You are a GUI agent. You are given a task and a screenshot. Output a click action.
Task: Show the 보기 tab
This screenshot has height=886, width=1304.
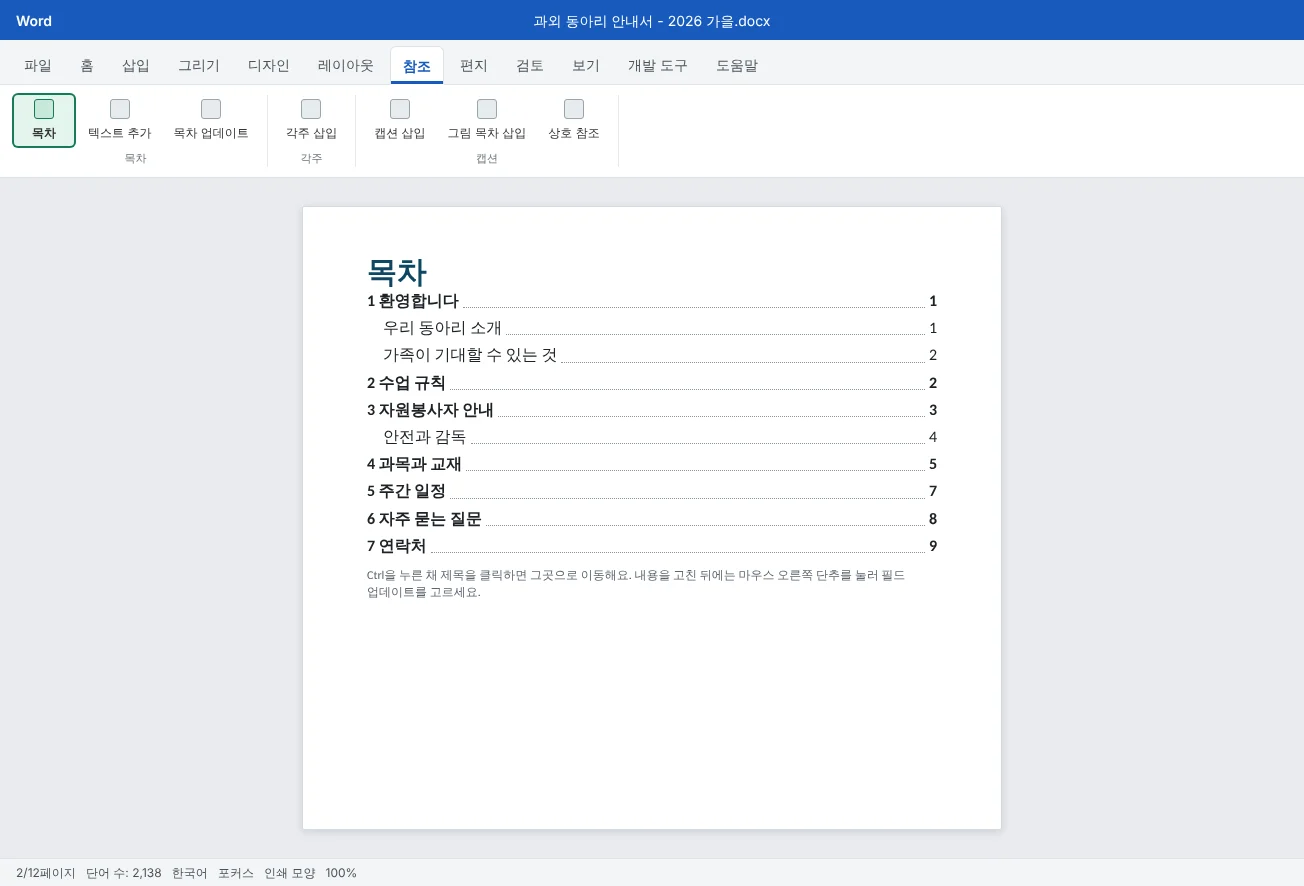pos(586,66)
